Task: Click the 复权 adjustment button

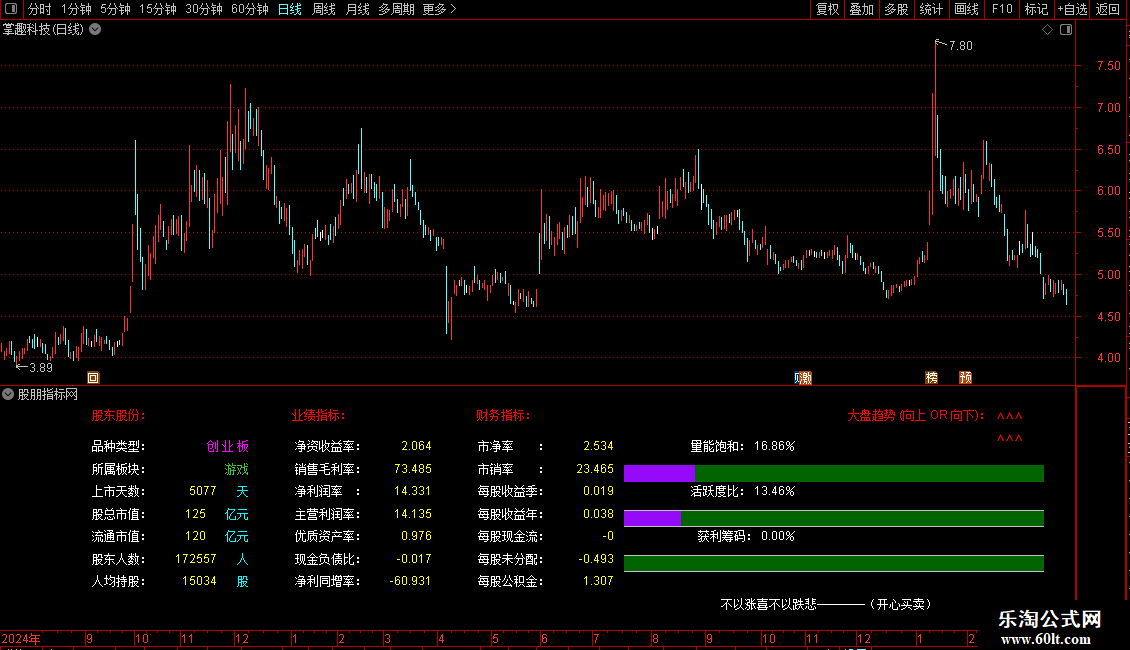Action: [x=827, y=9]
